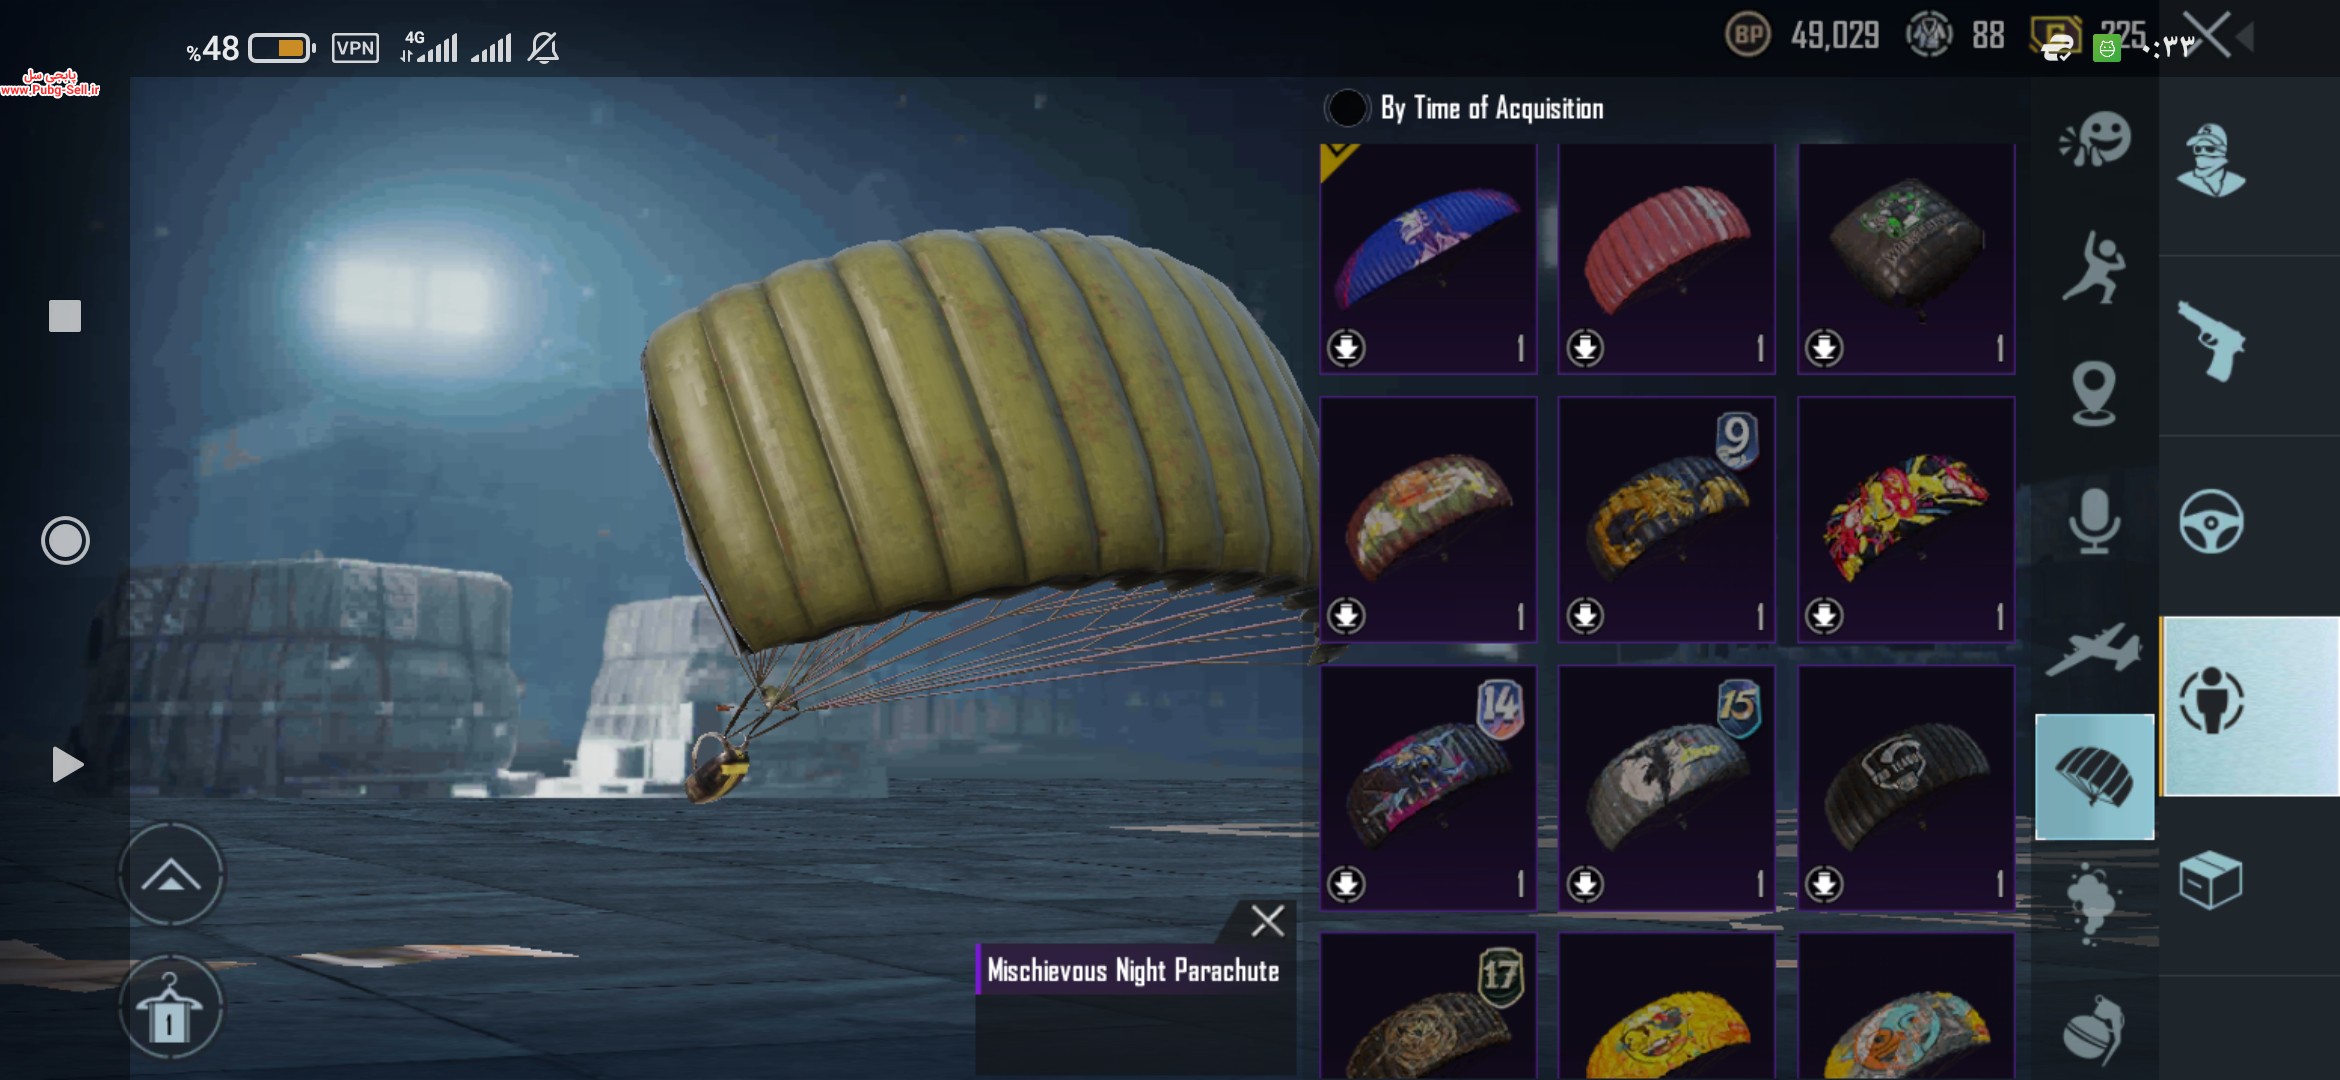This screenshot has width=2340, height=1080.
Task: Open the location marker category icon
Action: click(x=2094, y=393)
